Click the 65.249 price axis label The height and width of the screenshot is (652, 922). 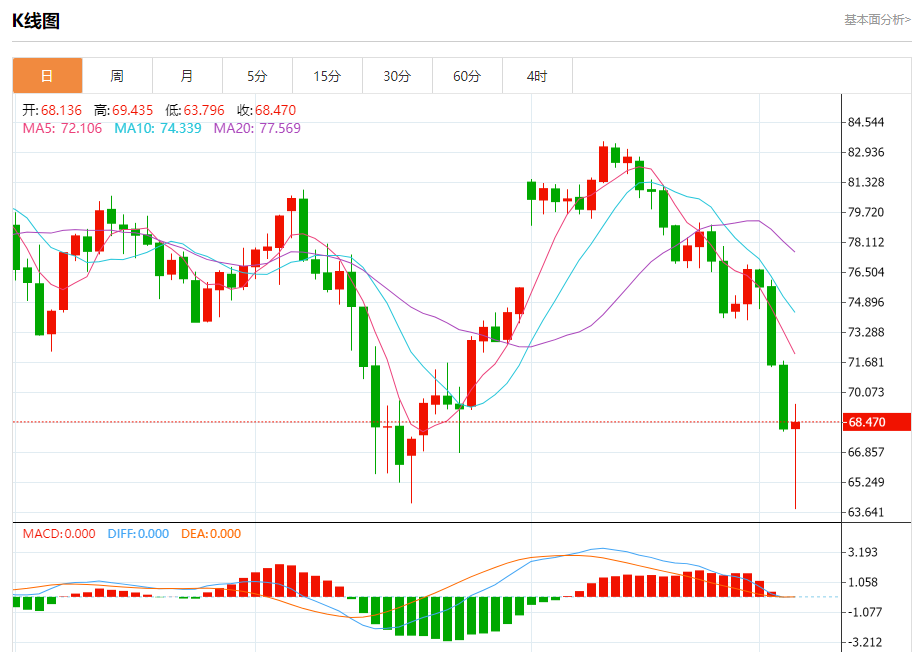coord(866,482)
